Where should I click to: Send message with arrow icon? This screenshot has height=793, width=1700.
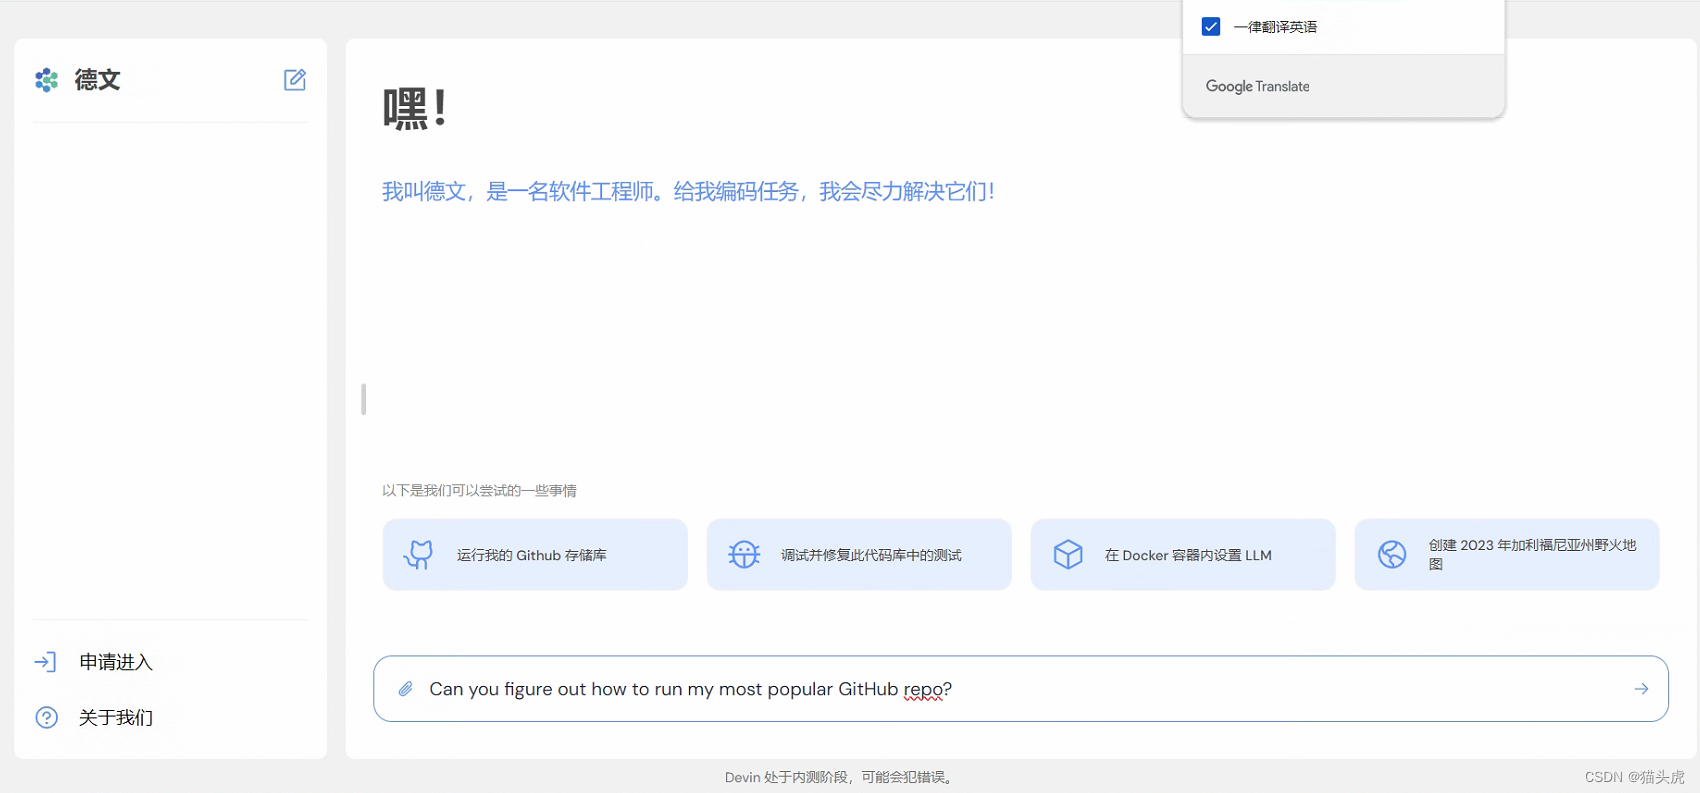point(1641,689)
